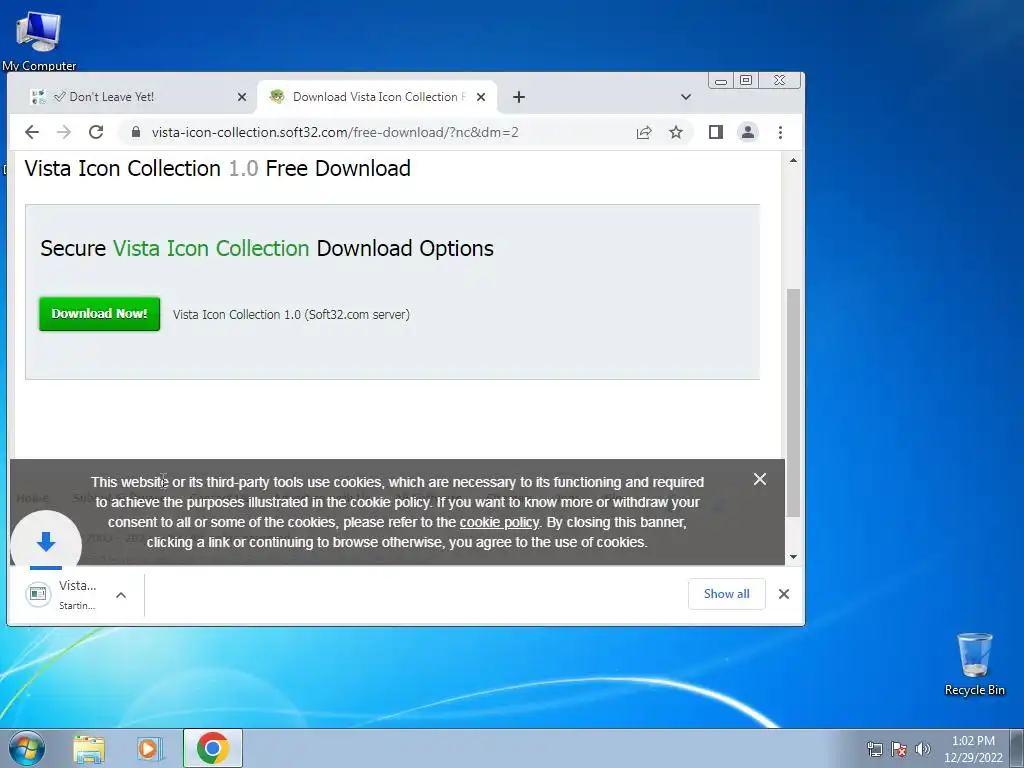Screen dimensions: 1024x768
Task: Open the Windows Start menu
Action: (x=27, y=748)
